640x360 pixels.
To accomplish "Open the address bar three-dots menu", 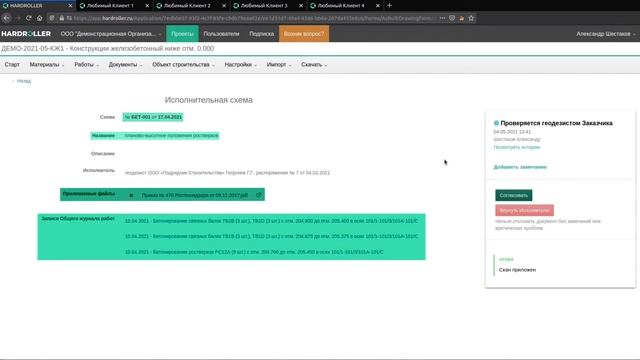I will click(x=442, y=18).
